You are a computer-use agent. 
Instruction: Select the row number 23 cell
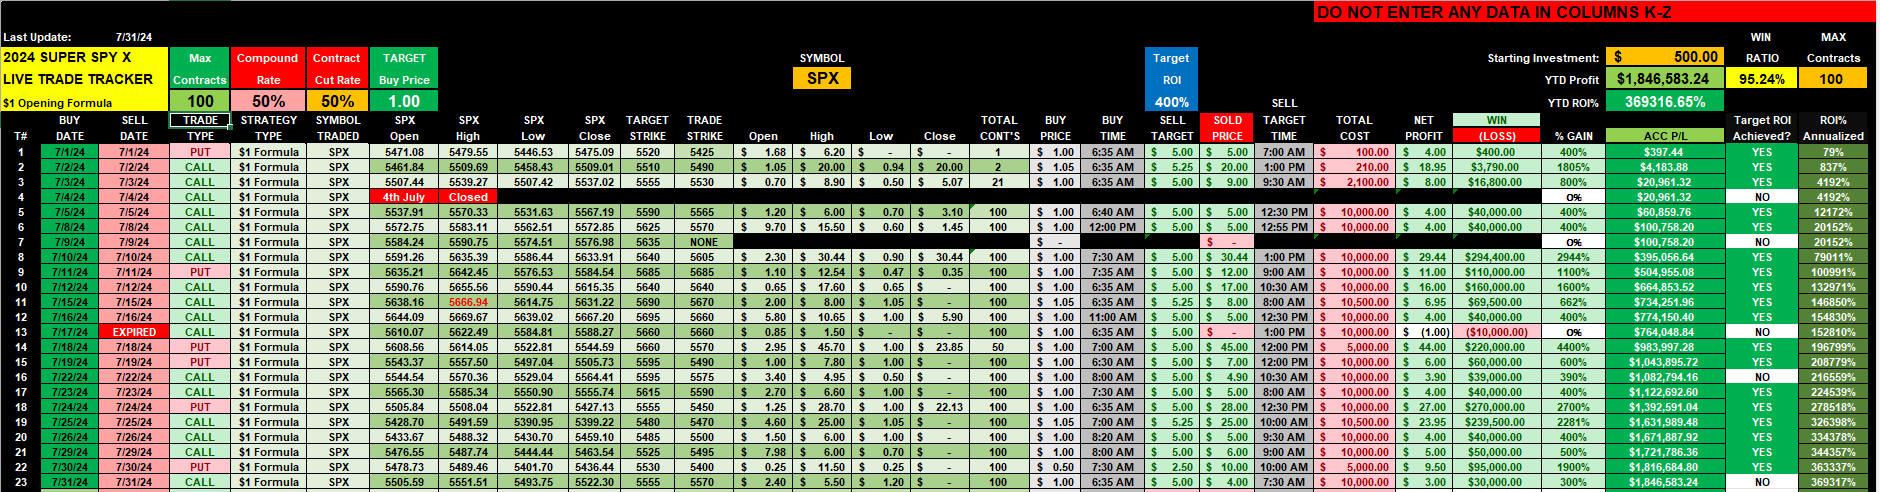pyautogui.click(x=20, y=482)
